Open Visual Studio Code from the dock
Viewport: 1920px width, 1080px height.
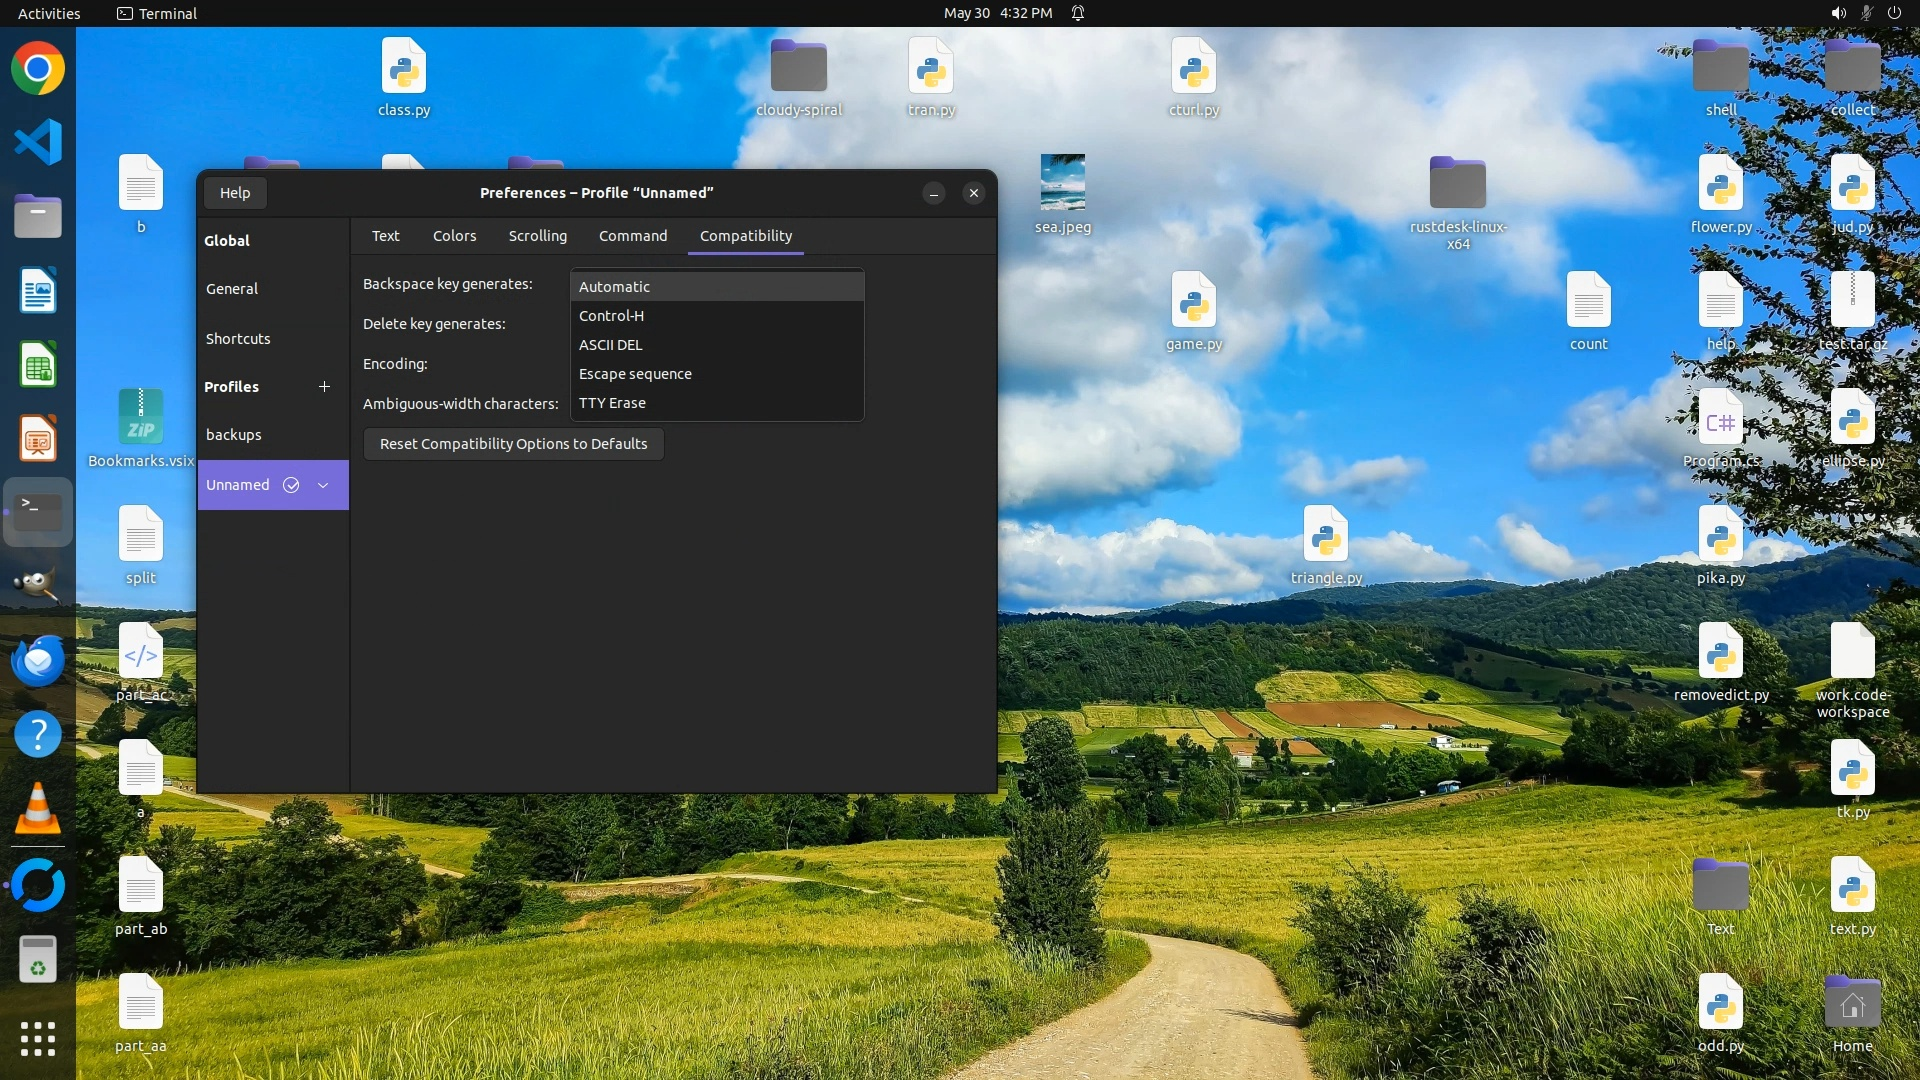38,142
